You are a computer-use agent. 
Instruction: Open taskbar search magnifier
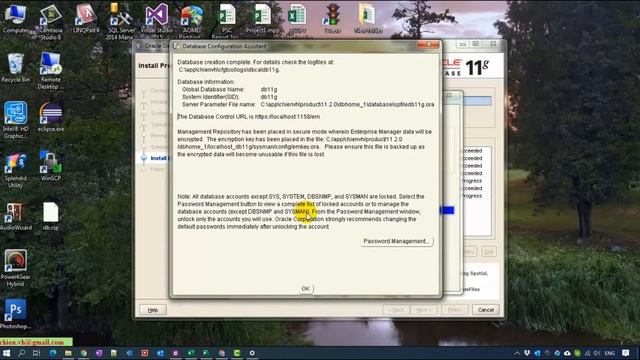[x=21, y=353]
